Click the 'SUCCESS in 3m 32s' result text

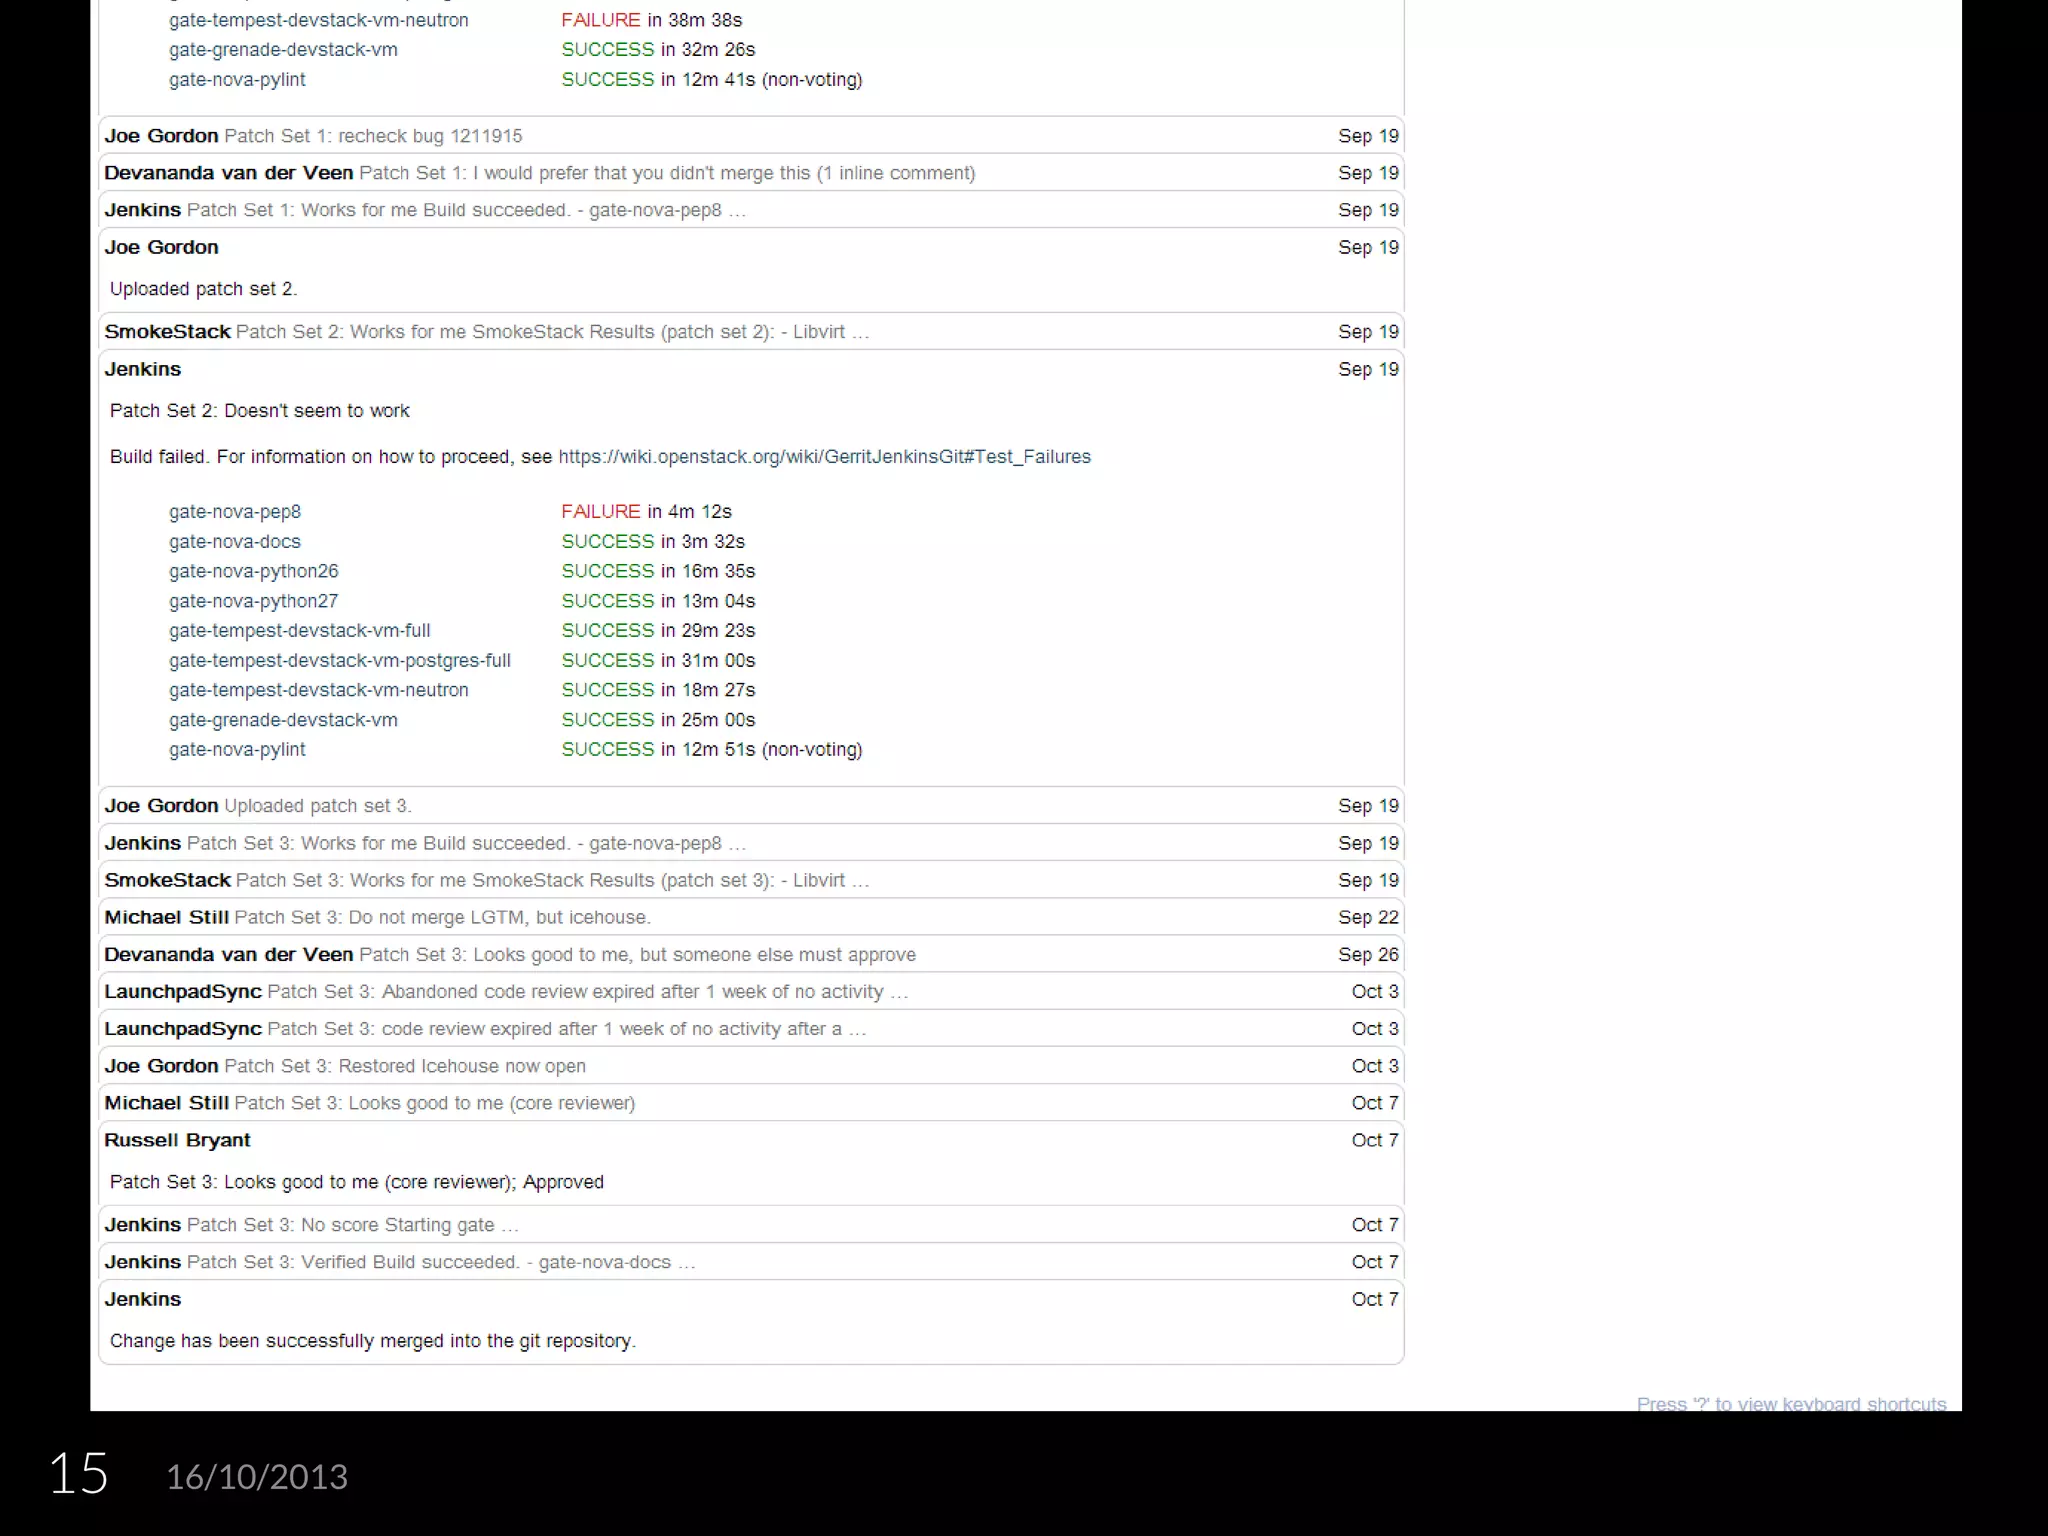(653, 542)
